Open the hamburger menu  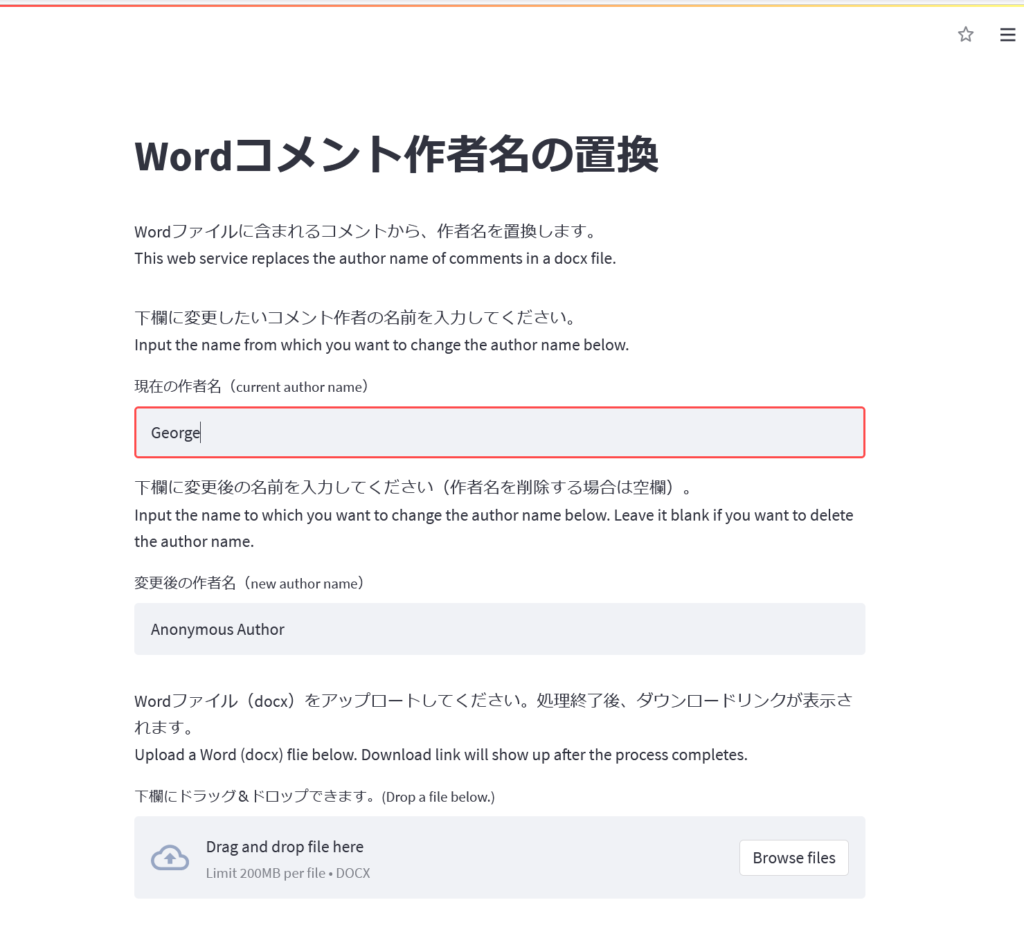click(1007, 35)
